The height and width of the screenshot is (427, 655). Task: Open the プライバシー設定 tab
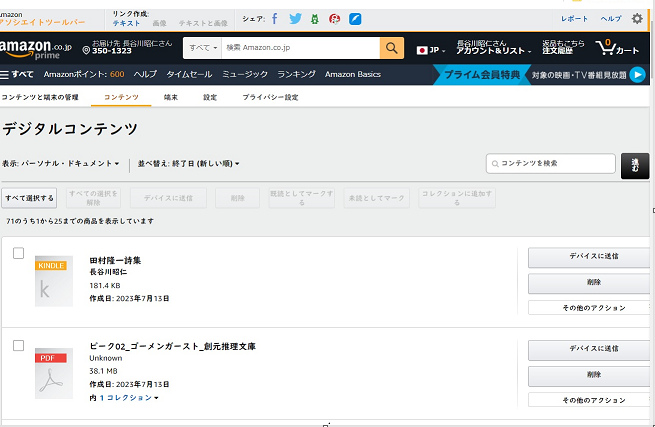tap(270, 97)
